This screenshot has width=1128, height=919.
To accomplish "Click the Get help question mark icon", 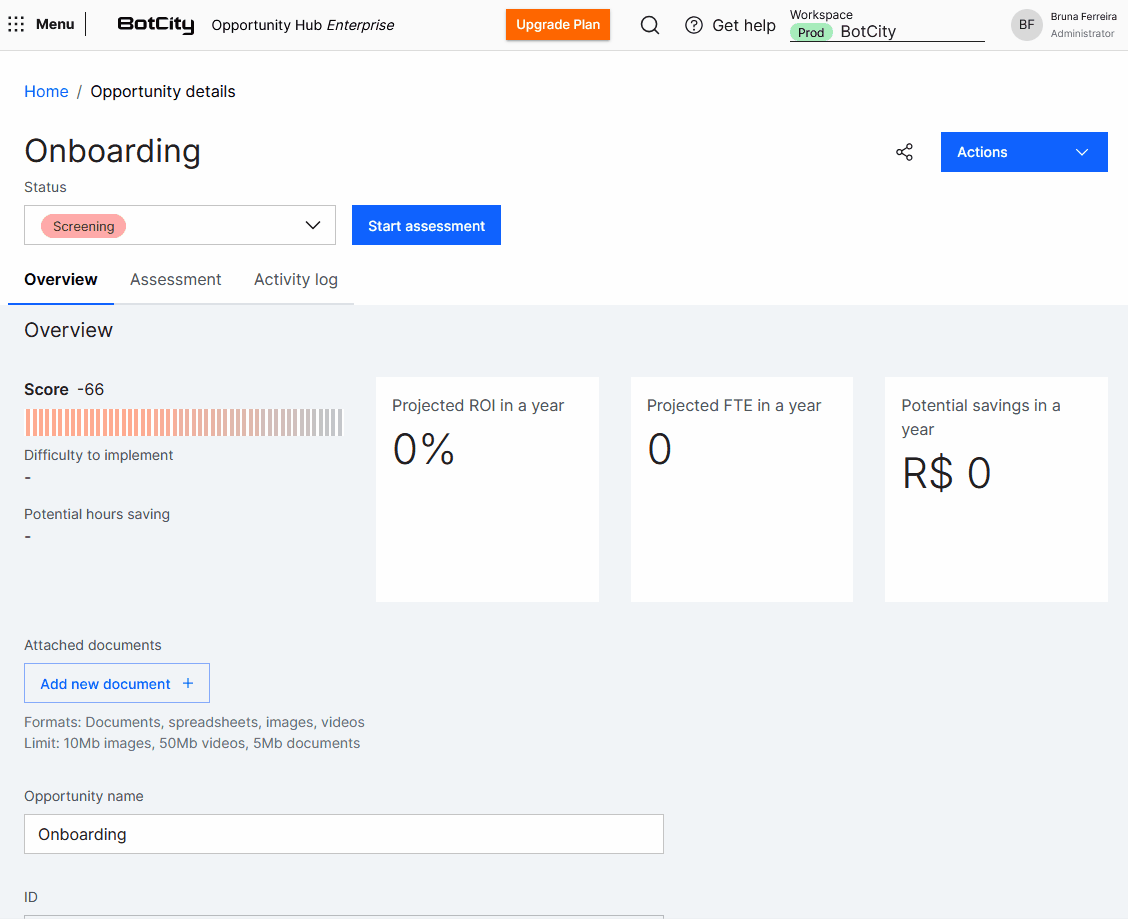I will coord(694,25).
